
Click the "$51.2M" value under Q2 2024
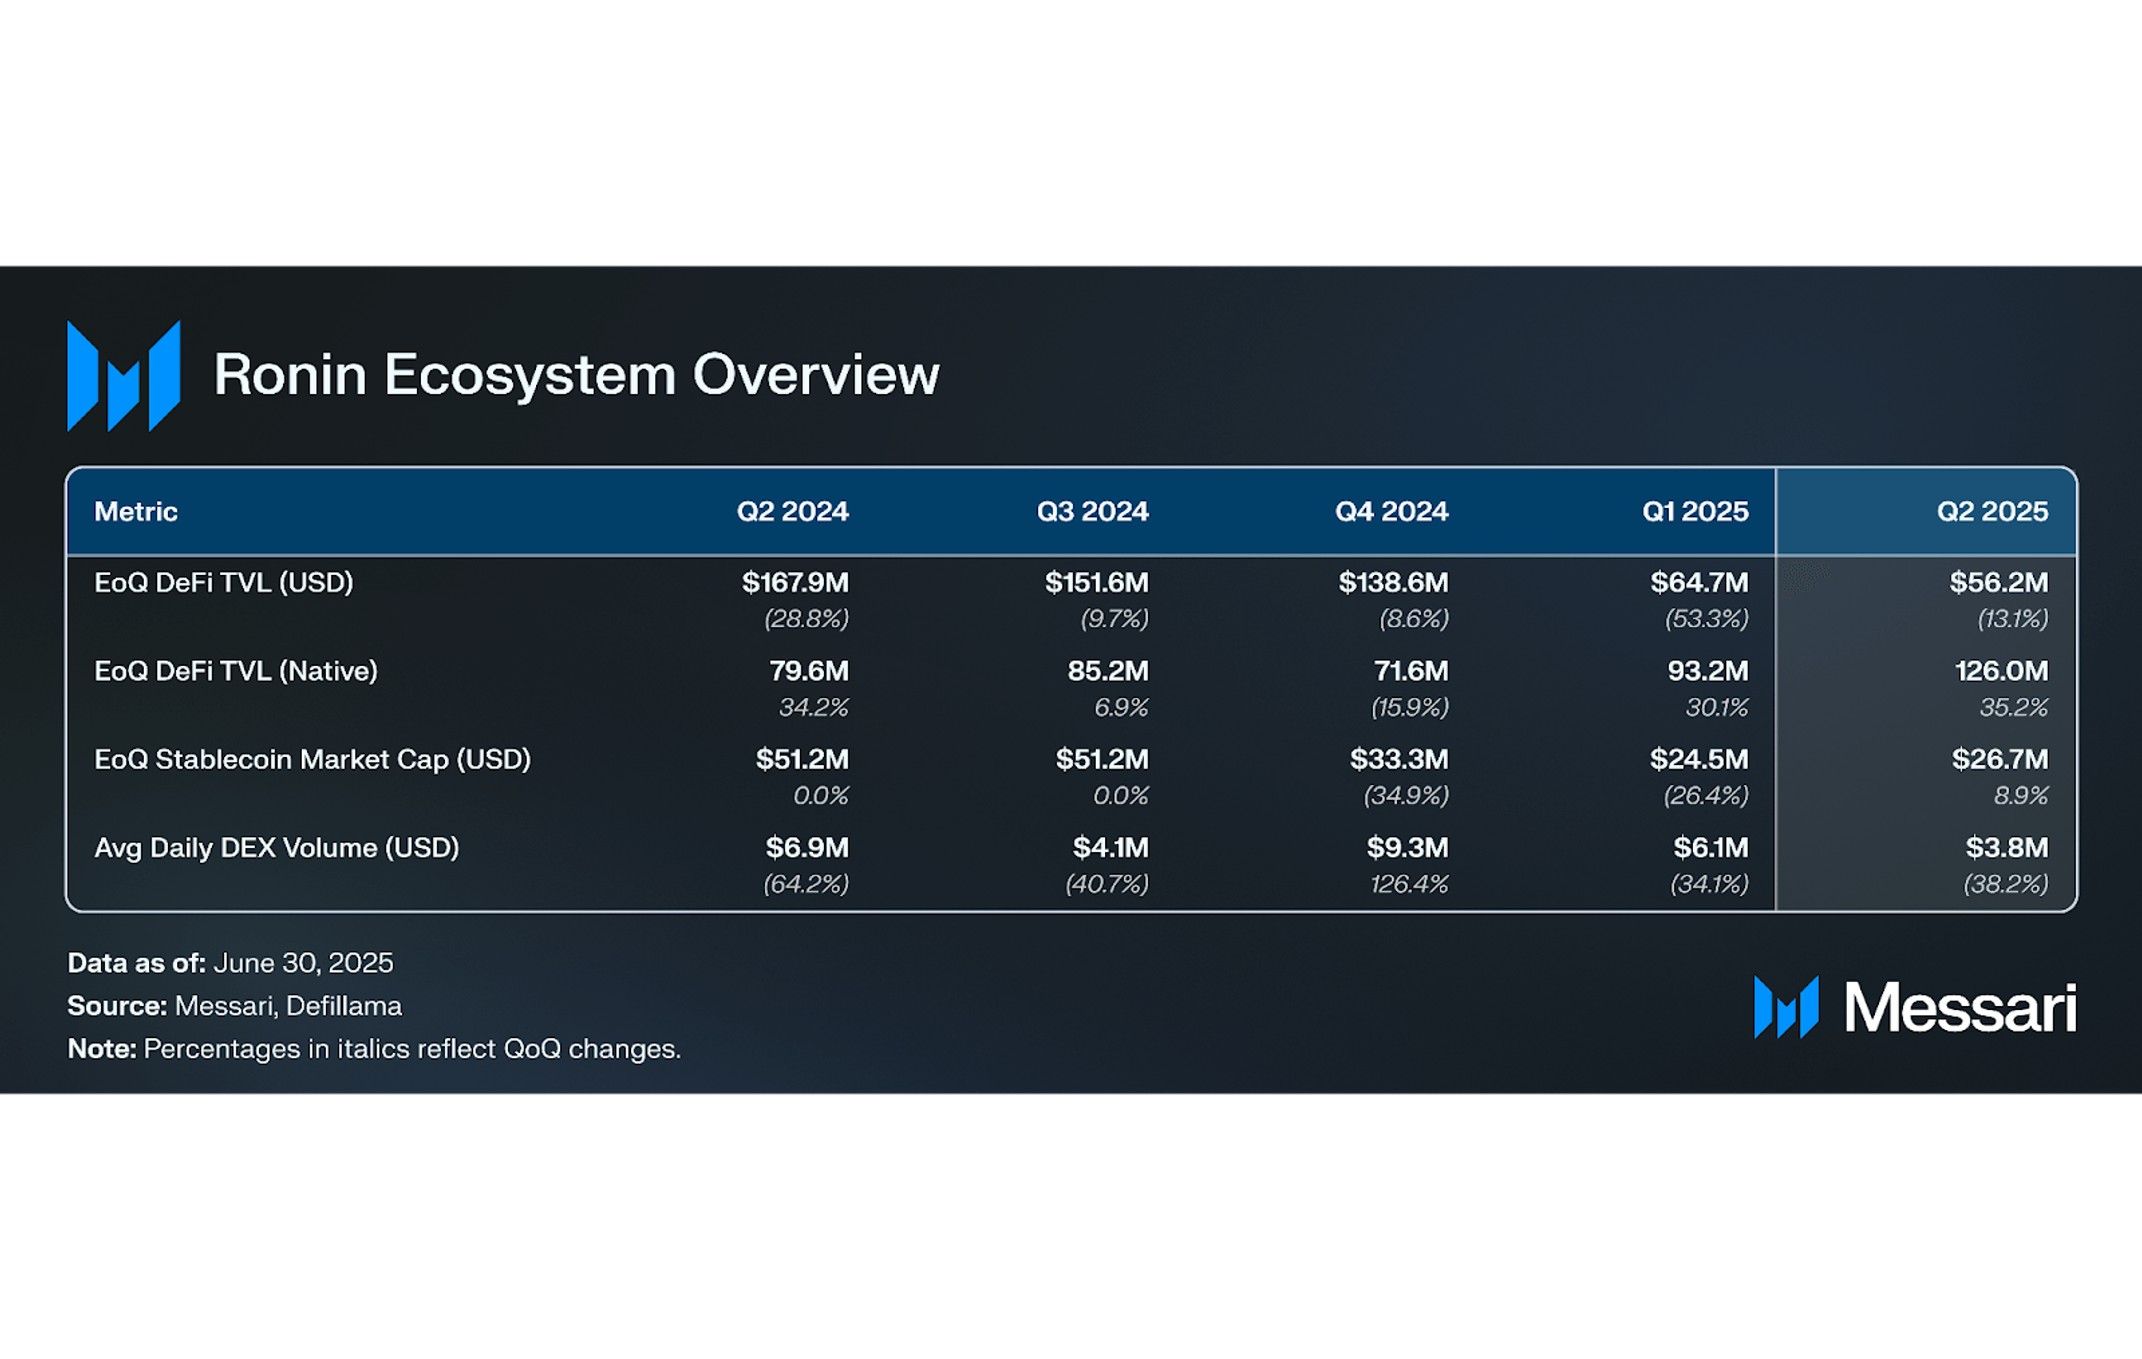tap(802, 760)
